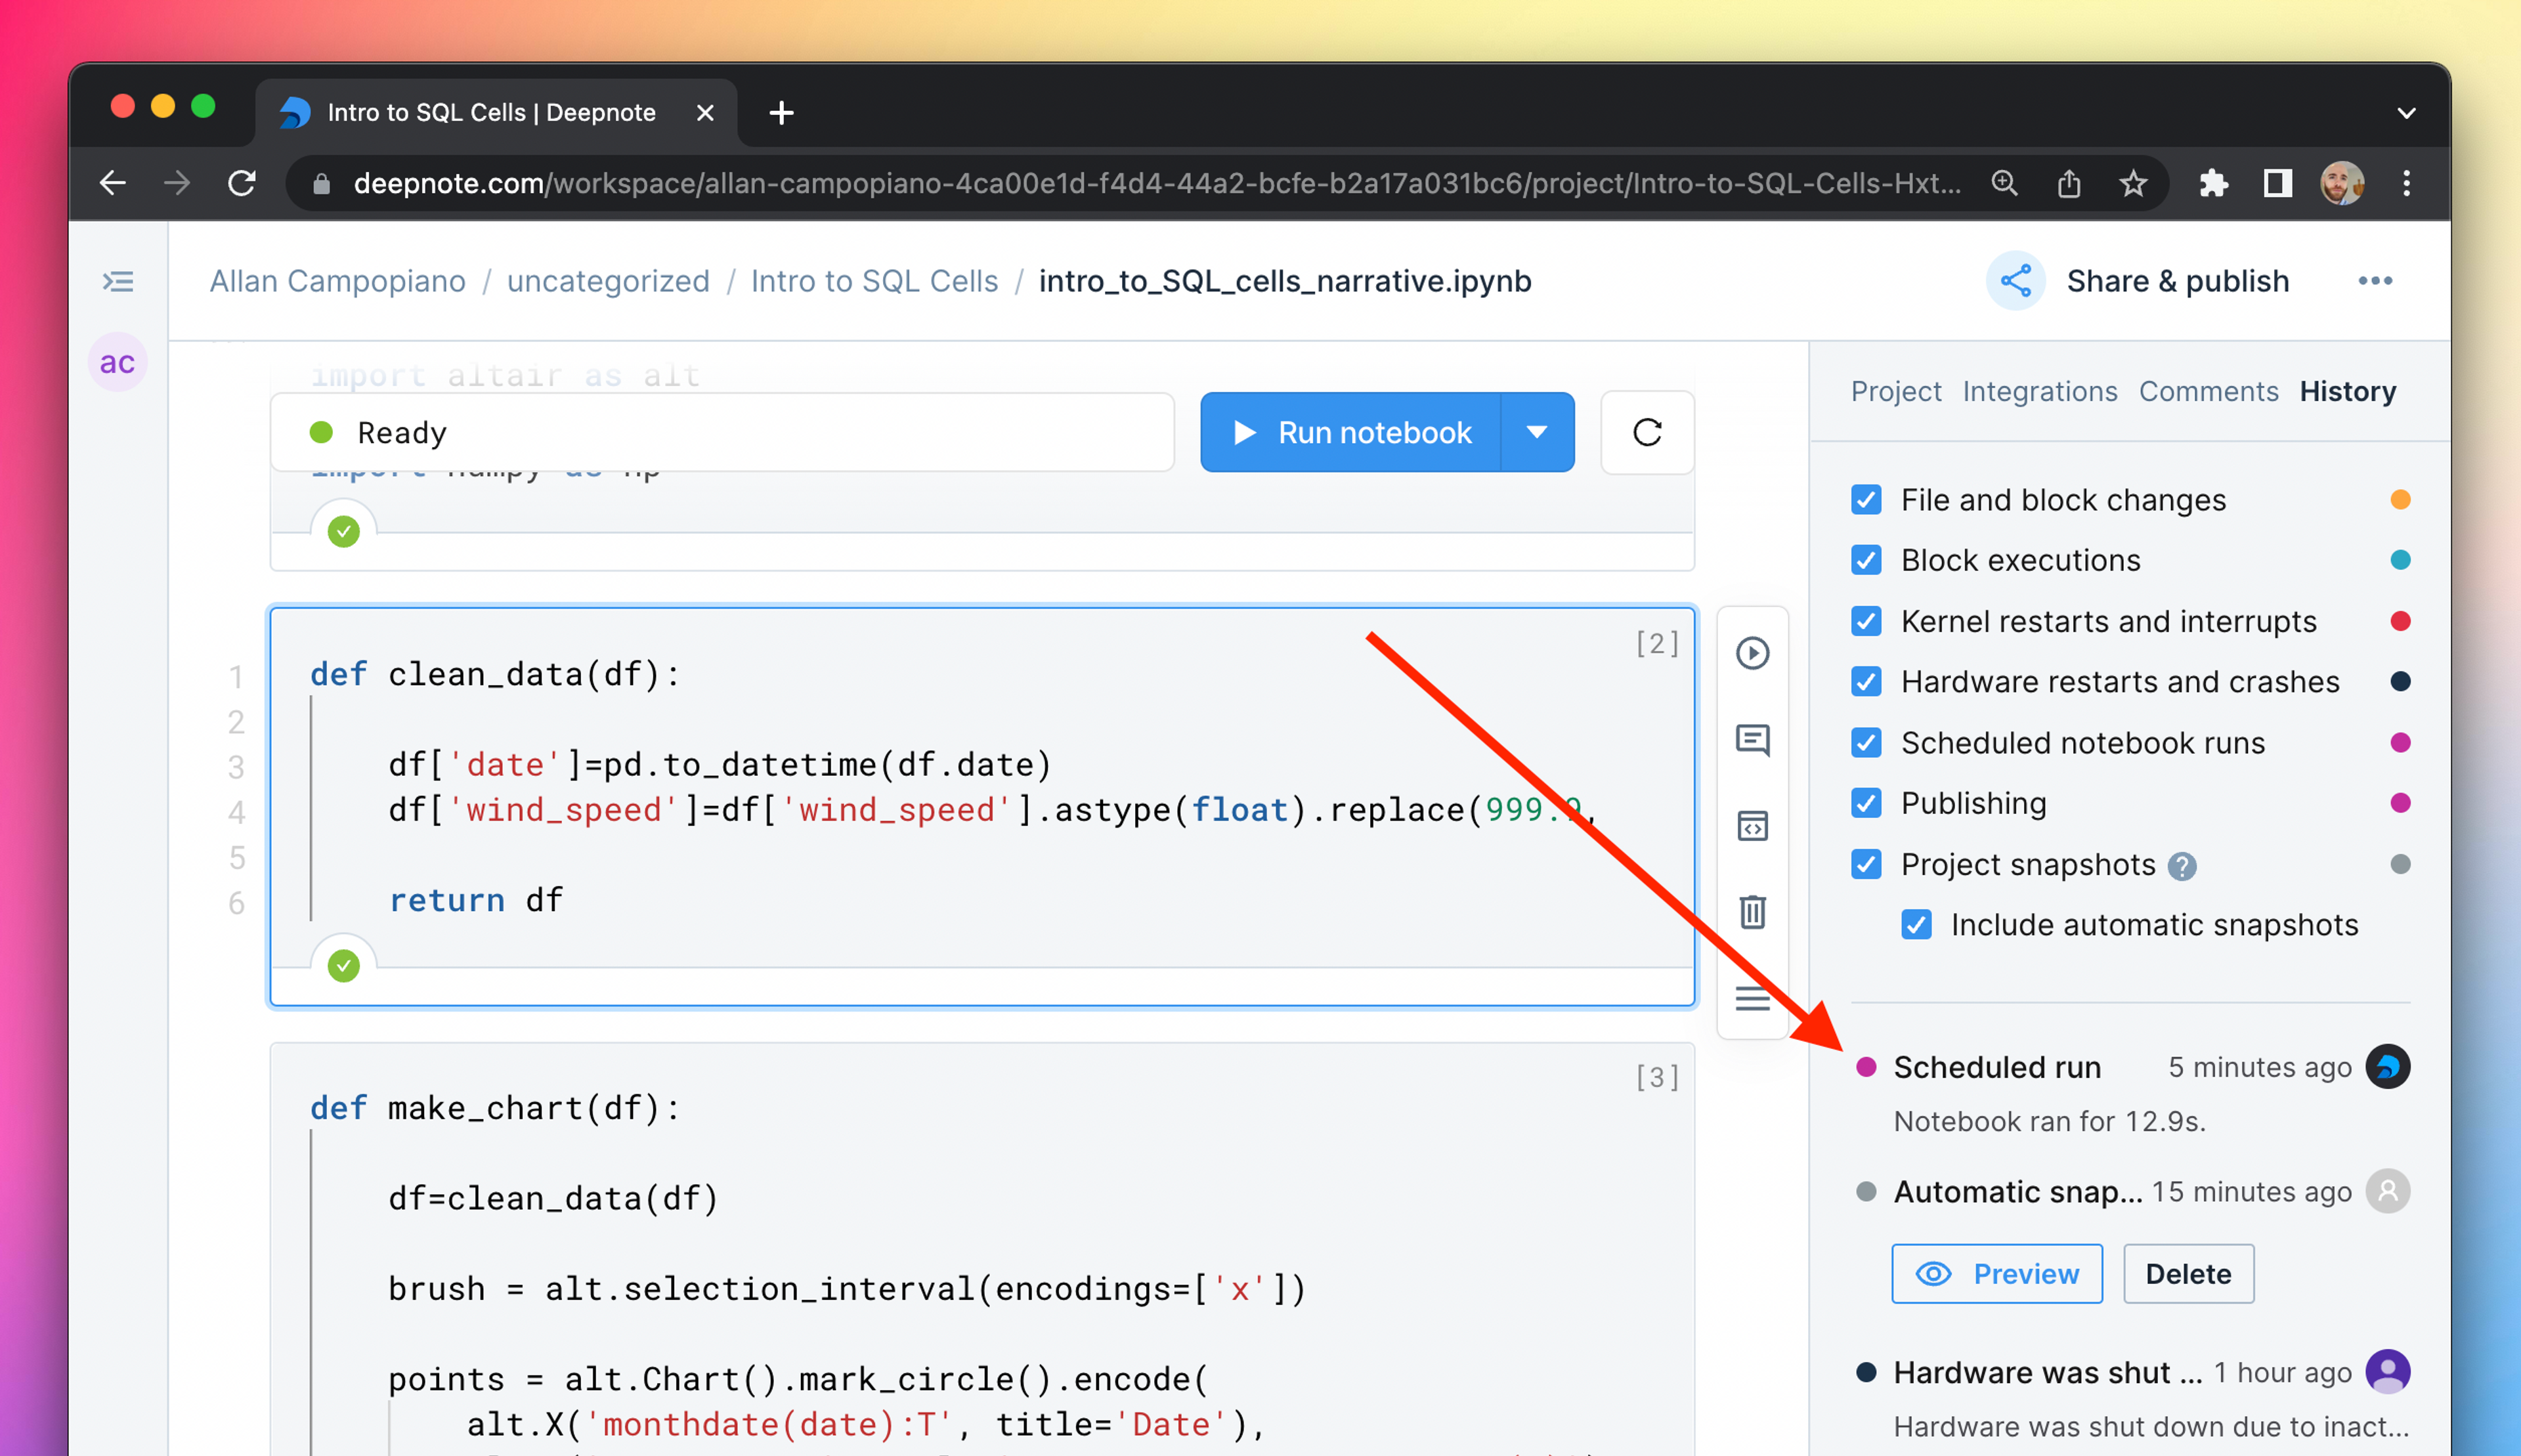The width and height of the screenshot is (2521, 1456).
Task: Click the 'return df' code line
Action: pos(476,900)
